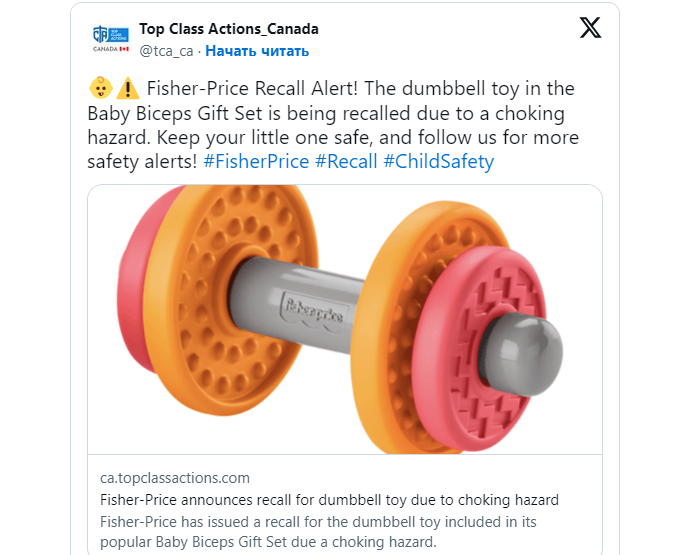Click the X logo icon

[x=591, y=29]
